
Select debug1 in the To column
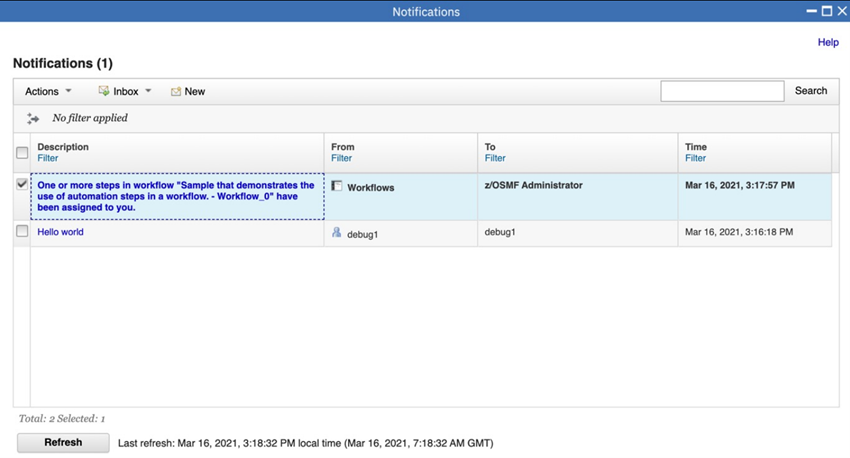point(500,232)
